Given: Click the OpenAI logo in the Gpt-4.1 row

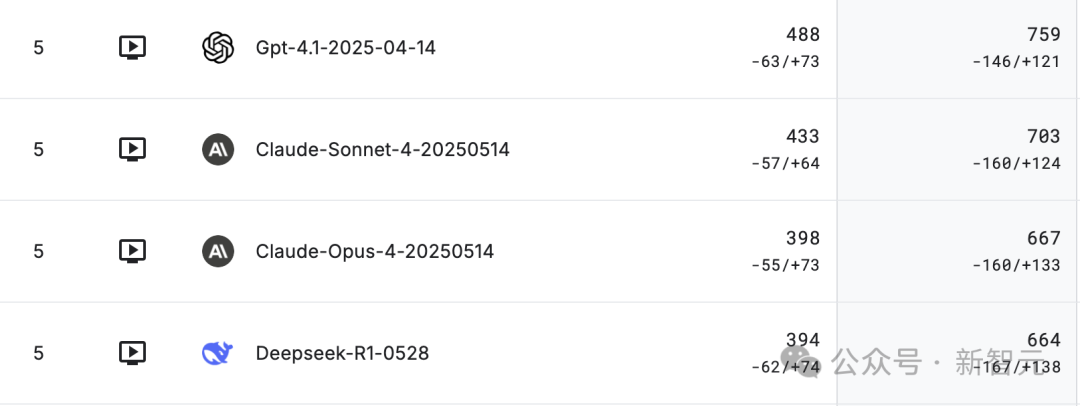Looking at the screenshot, I should 218,48.
